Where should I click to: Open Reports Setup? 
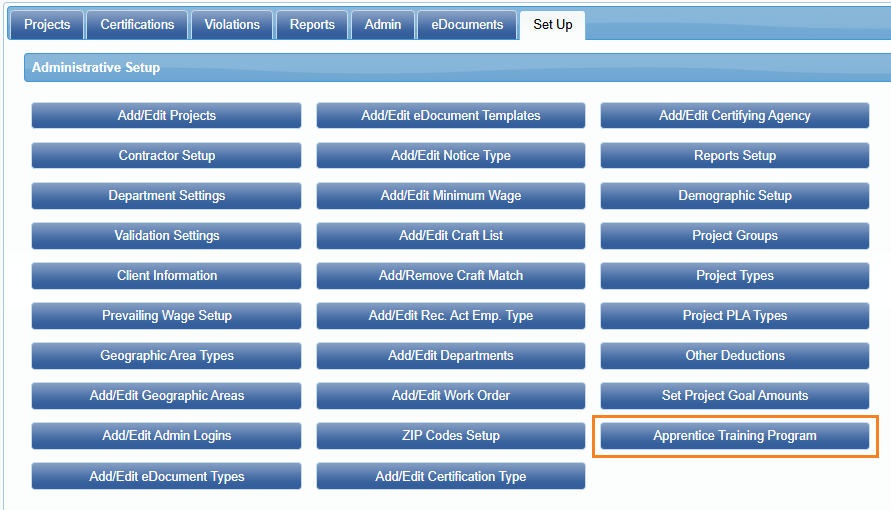[x=735, y=156]
